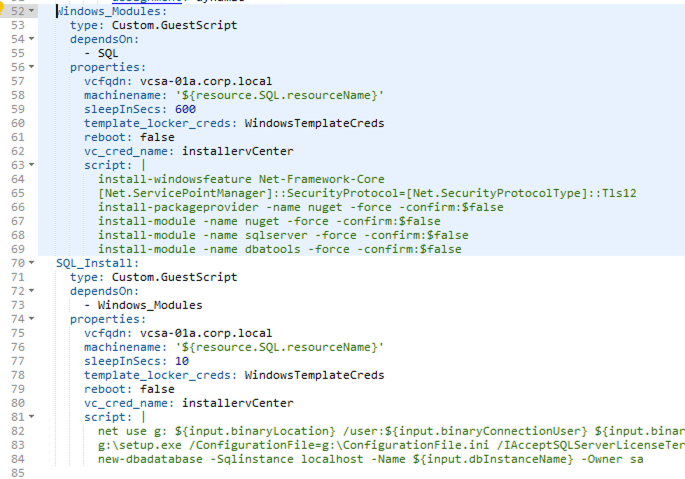Viewport: 685px width, 479px height.
Task: Click the g:\setup.exe command line
Action: point(390,445)
